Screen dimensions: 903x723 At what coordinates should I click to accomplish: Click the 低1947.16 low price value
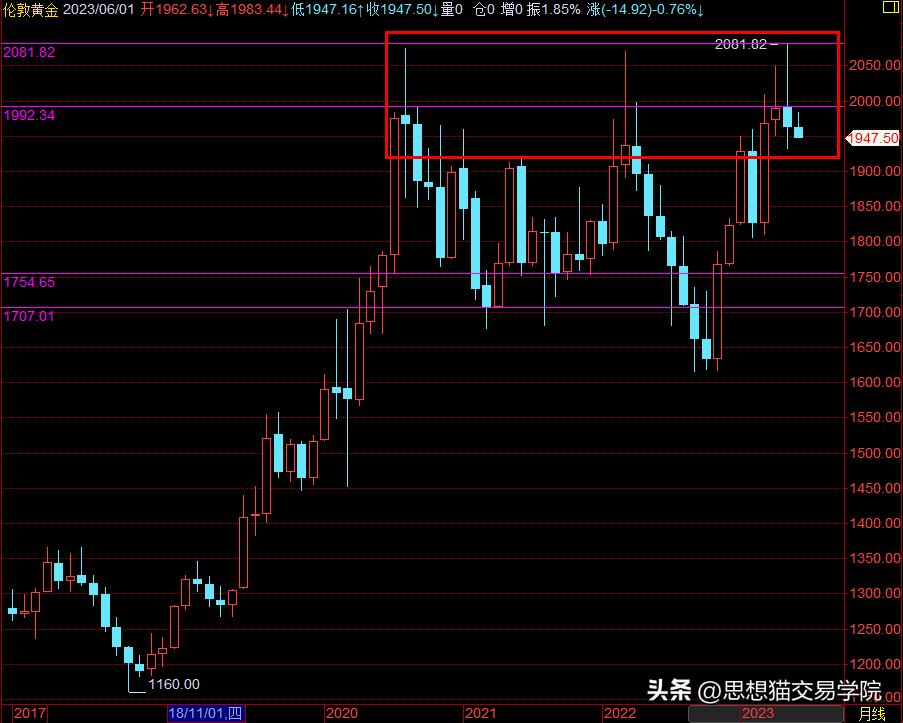pos(327,10)
